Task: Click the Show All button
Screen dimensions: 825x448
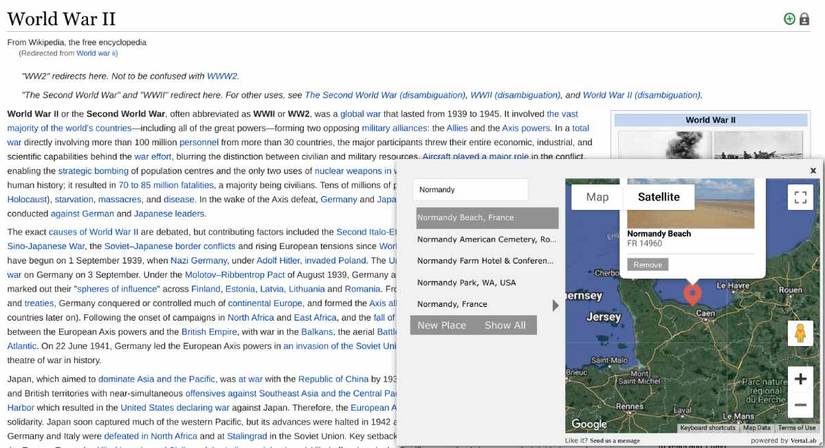Action: pos(505,325)
